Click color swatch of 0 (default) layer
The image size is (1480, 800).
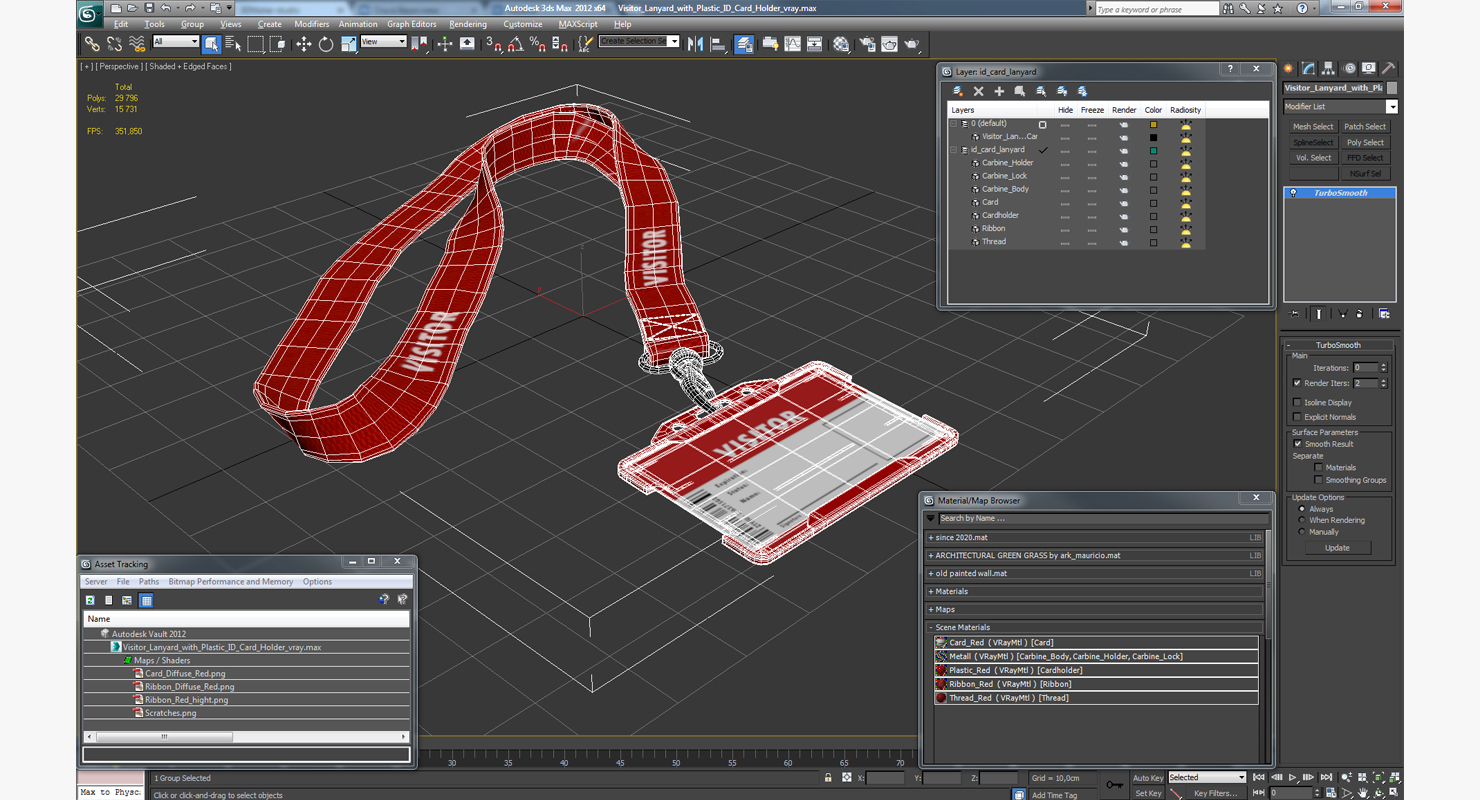[1153, 124]
